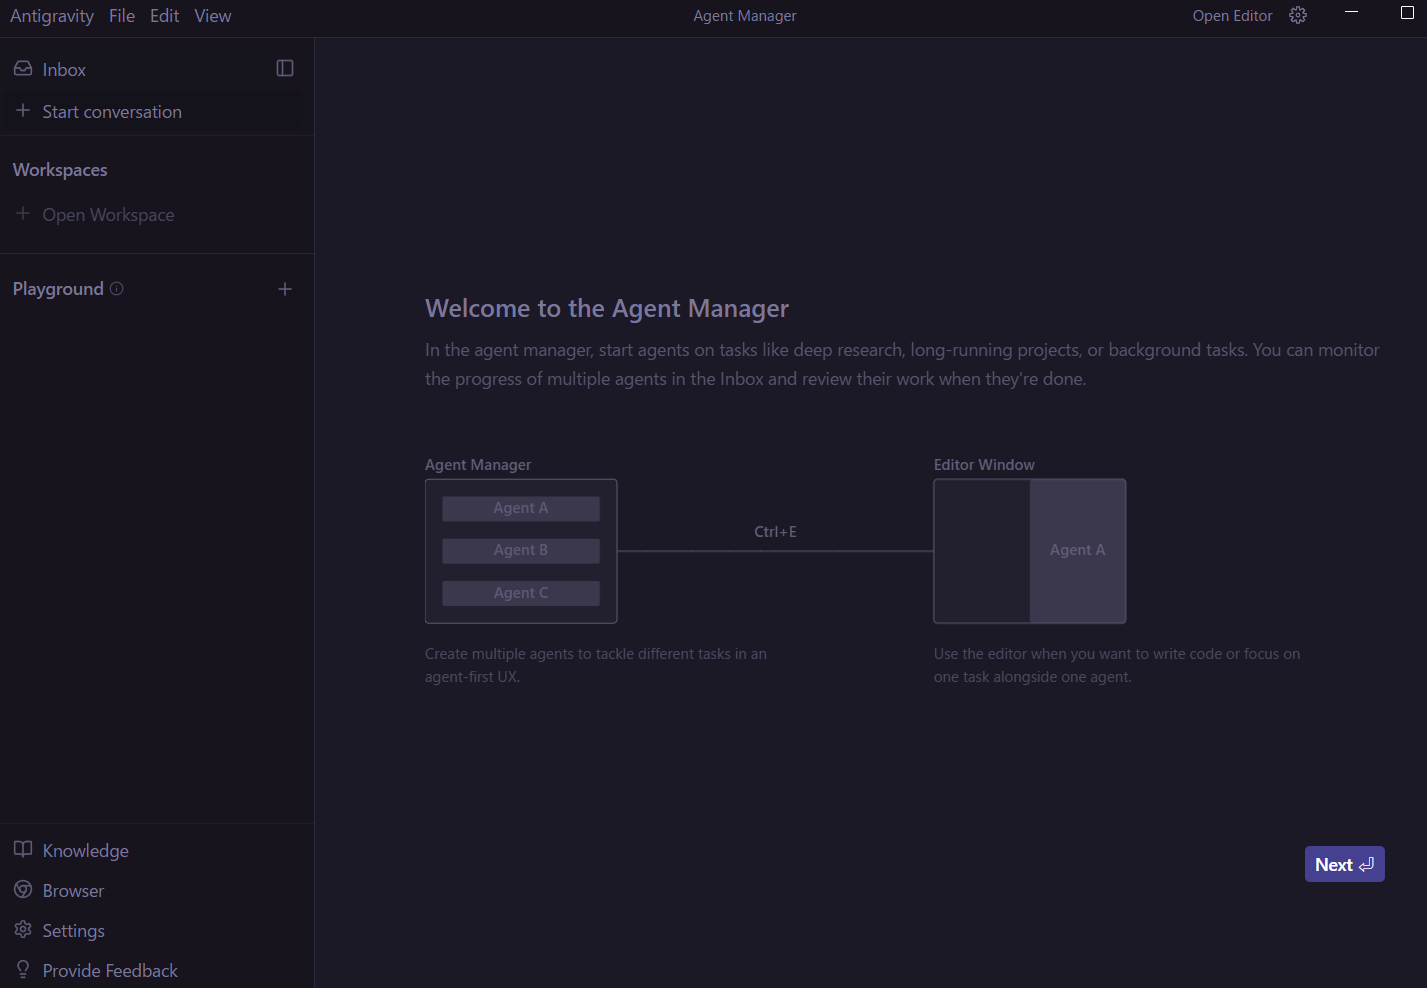This screenshot has height=988, width=1427.
Task: Select Agent B in the diagram
Action: coord(521,550)
